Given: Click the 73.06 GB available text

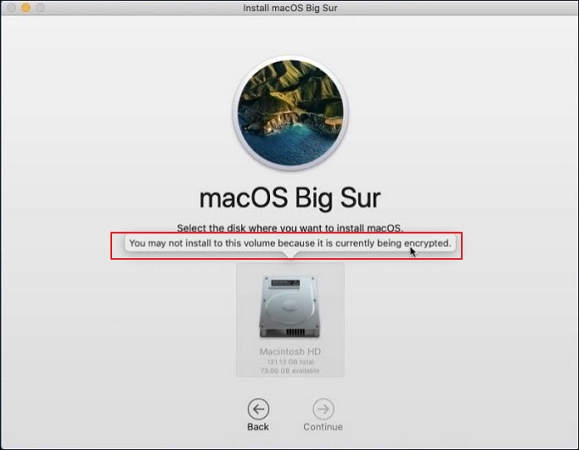Looking at the screenshot, I should (x=290, y=370).
